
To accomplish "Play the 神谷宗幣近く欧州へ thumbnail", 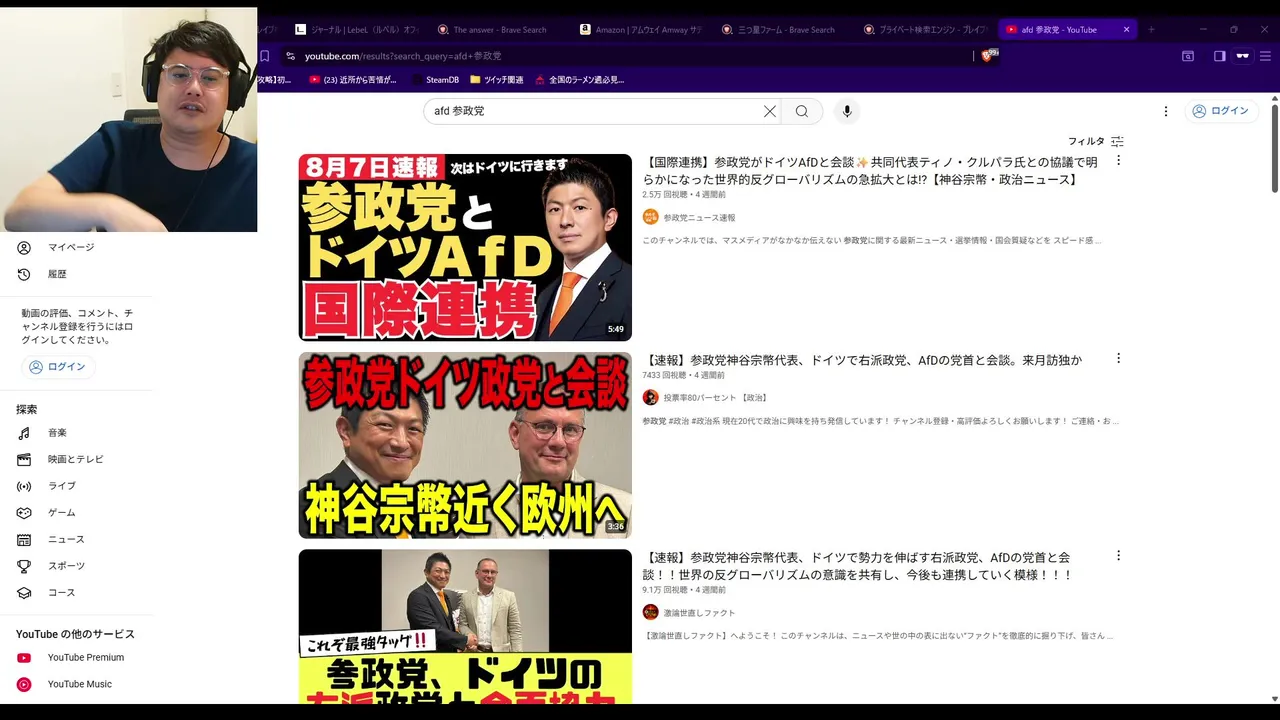I will (x=465, y=445).
